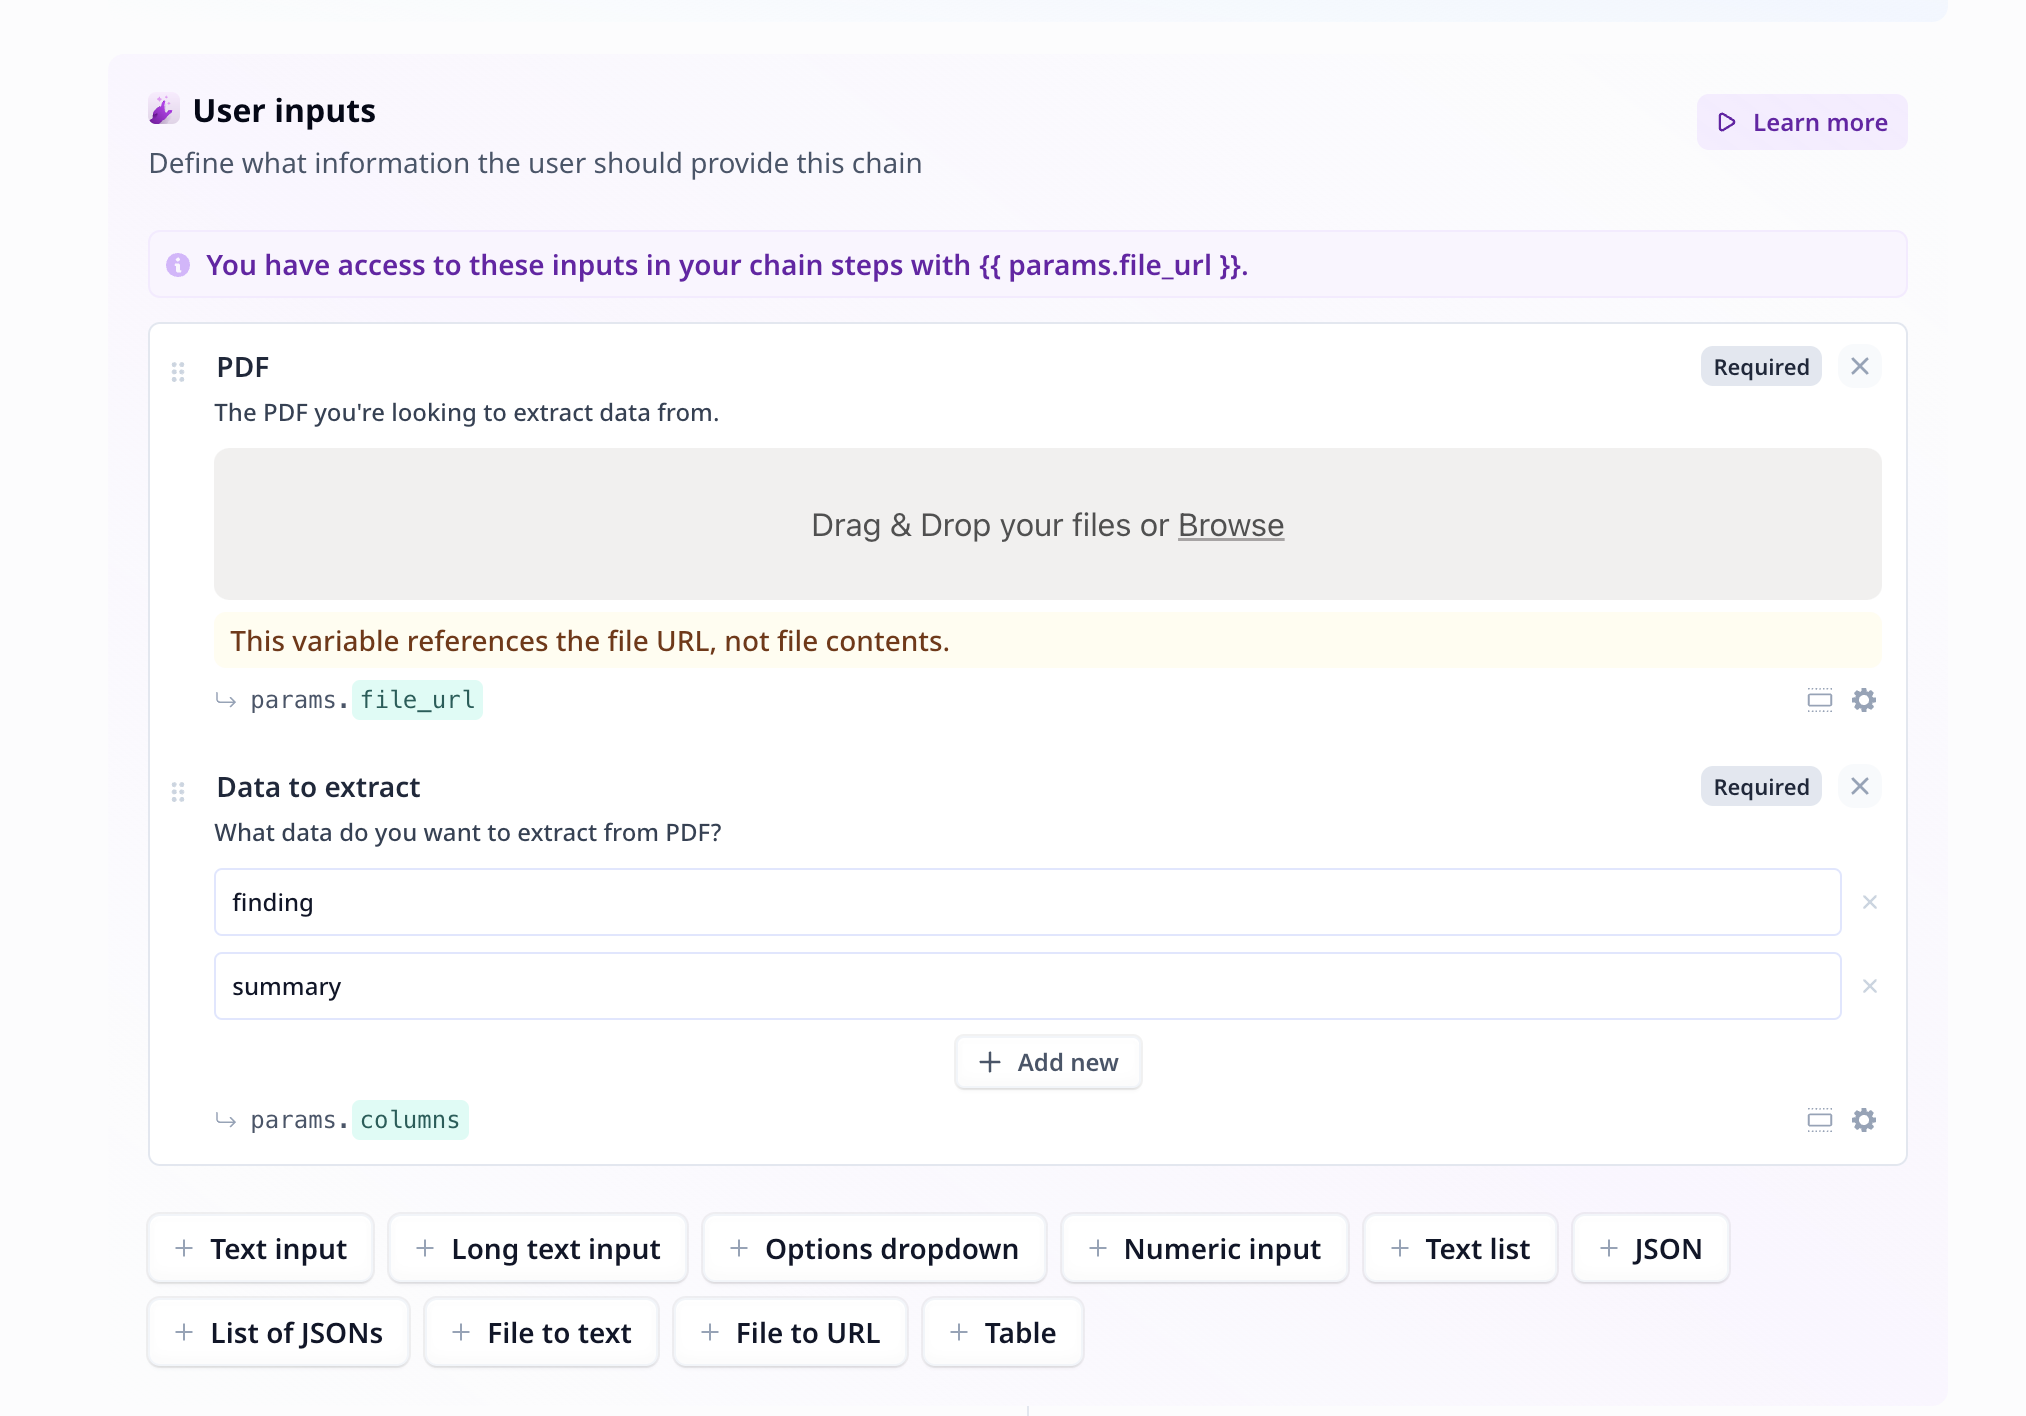Image resolution: width=2026 pixels, height=1416 pixels.
Task: Click the PDF description text
Action: point(467,413)
